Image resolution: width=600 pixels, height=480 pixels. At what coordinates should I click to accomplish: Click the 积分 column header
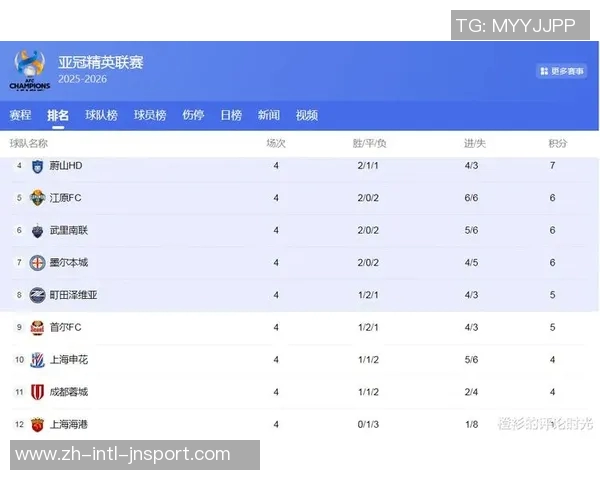558,144
